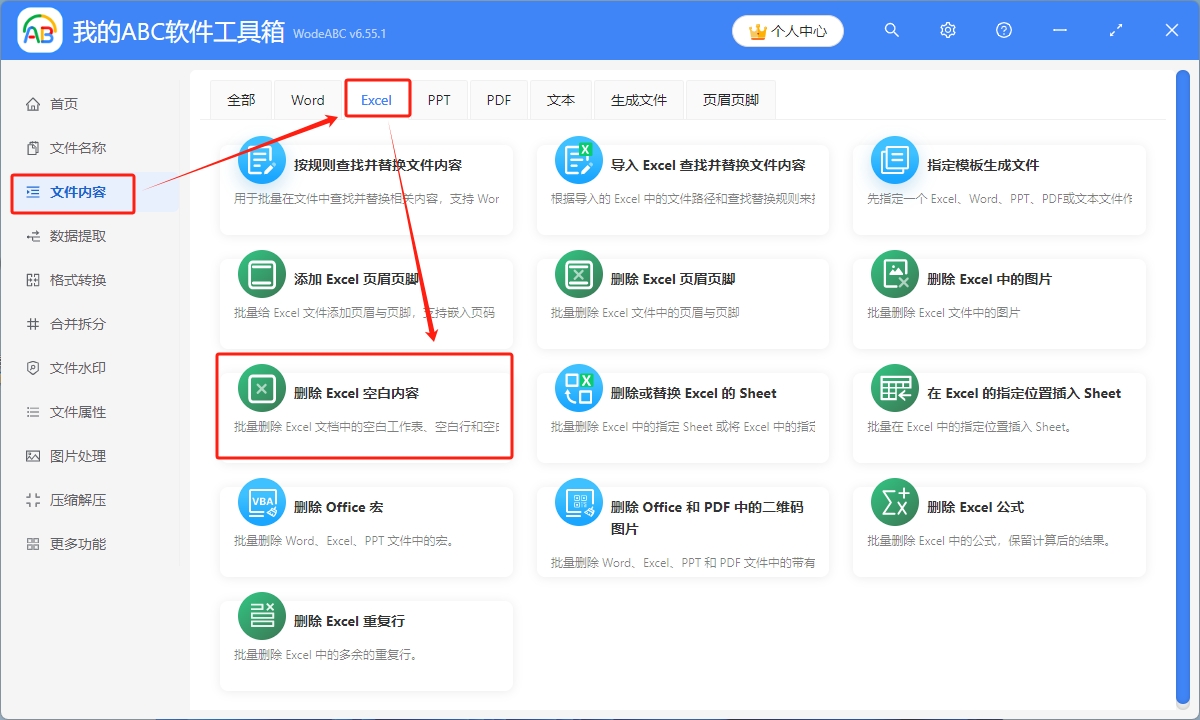1200x720 pixels.
Task: Click description 批量删除 Excel 中的多余的重复行
Action: (x=326, y=655)
